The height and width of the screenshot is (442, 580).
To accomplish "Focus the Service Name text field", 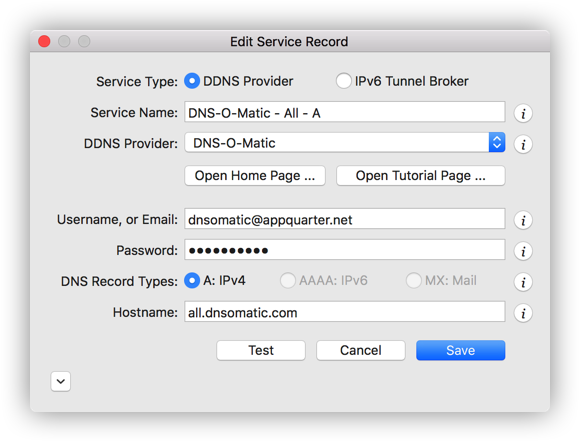I will coord(345,112).
